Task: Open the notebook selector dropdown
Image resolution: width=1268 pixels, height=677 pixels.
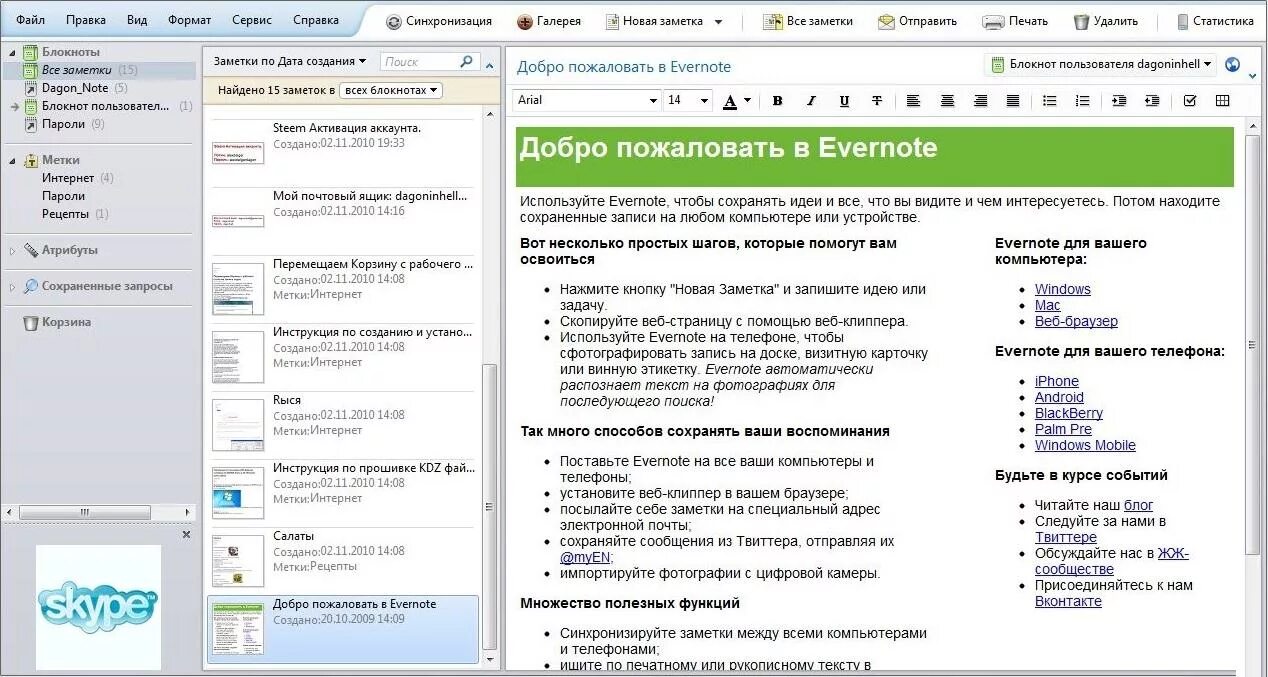Action: point(1100,65)
